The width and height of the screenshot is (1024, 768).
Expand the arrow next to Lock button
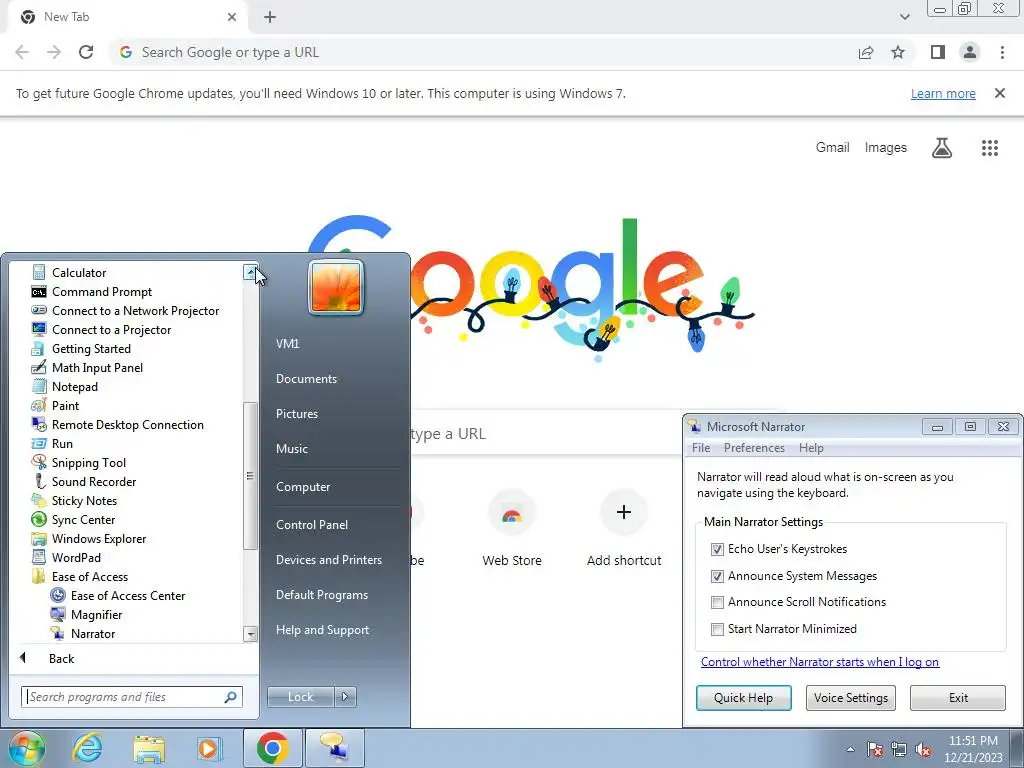345,697
